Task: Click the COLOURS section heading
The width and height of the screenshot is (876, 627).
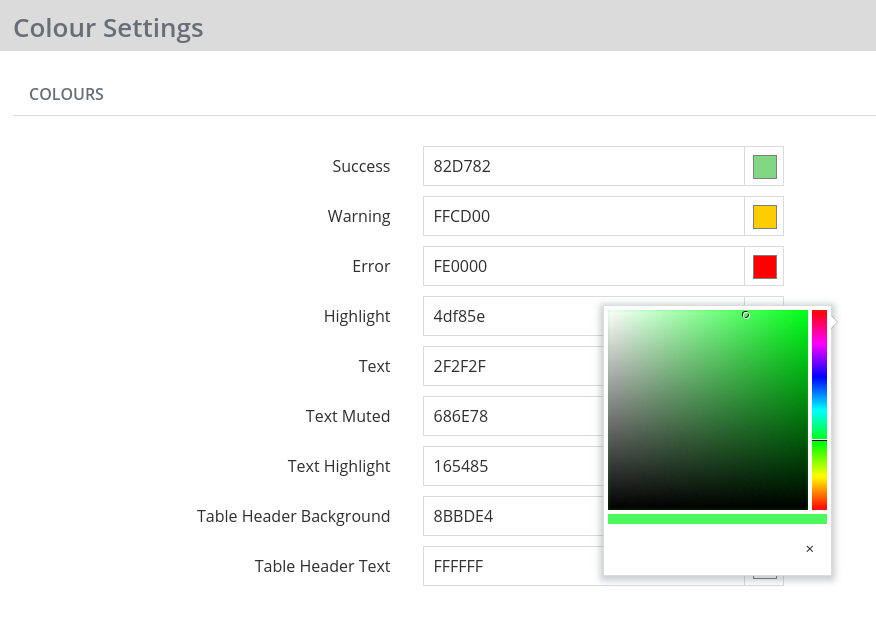Action: coord(66,94)
